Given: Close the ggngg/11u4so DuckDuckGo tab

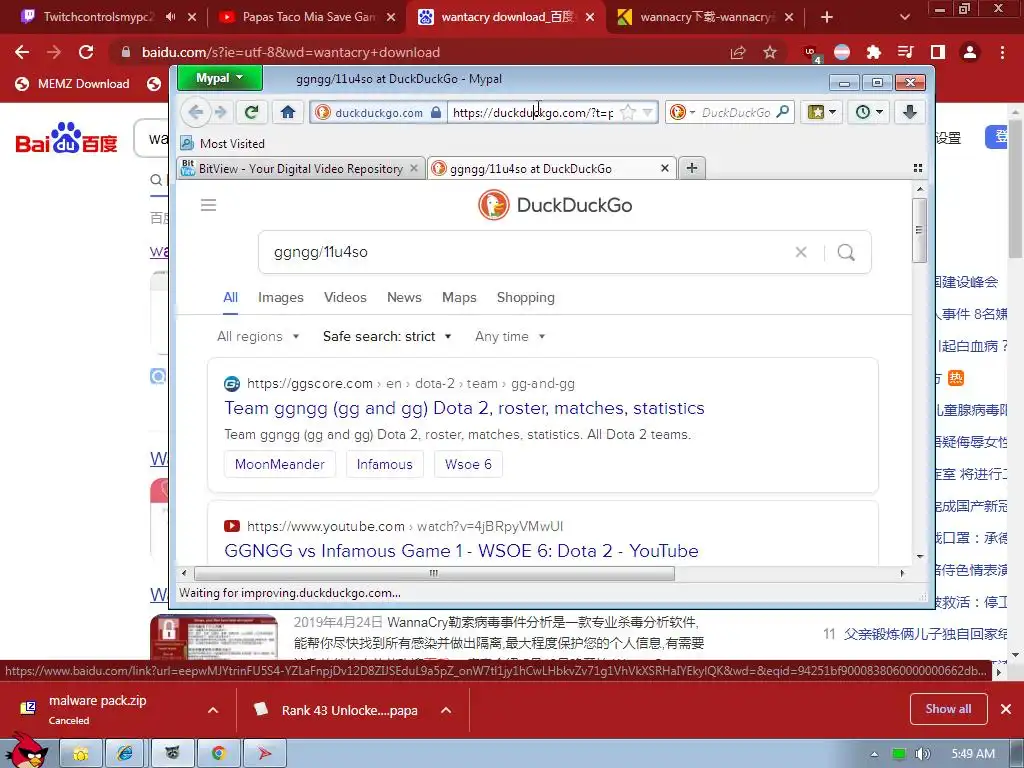Looking at the screenshot, I should 664,168.
